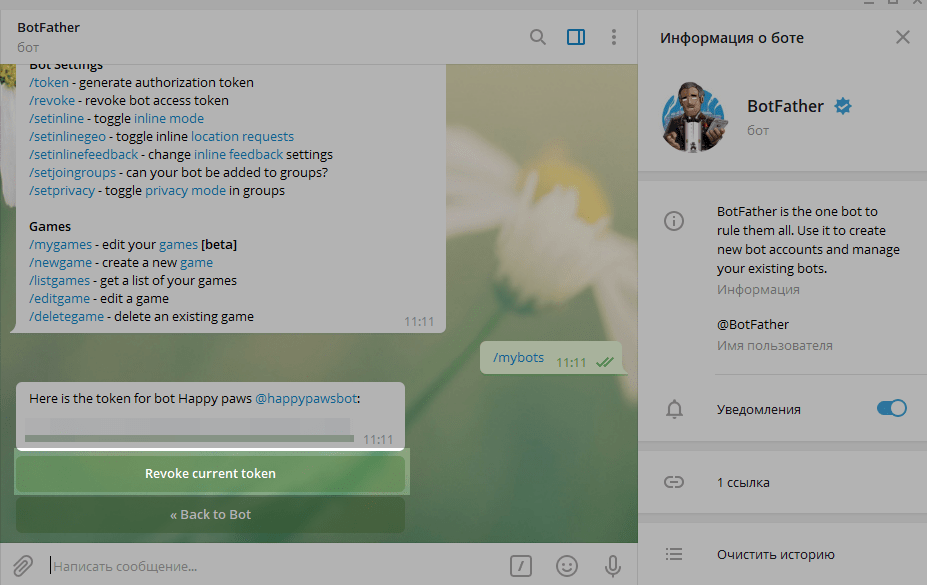The width and height of the screenshot is (927, 585).
Task: Toggle the side info panel icon
Action: 576,38
